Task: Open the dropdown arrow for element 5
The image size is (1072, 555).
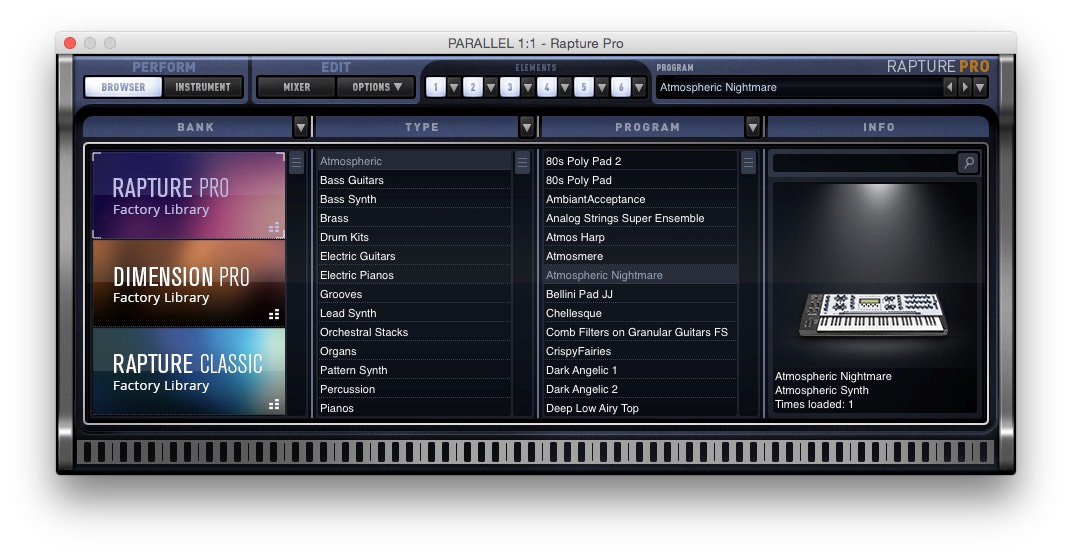Action: point(602,87)
